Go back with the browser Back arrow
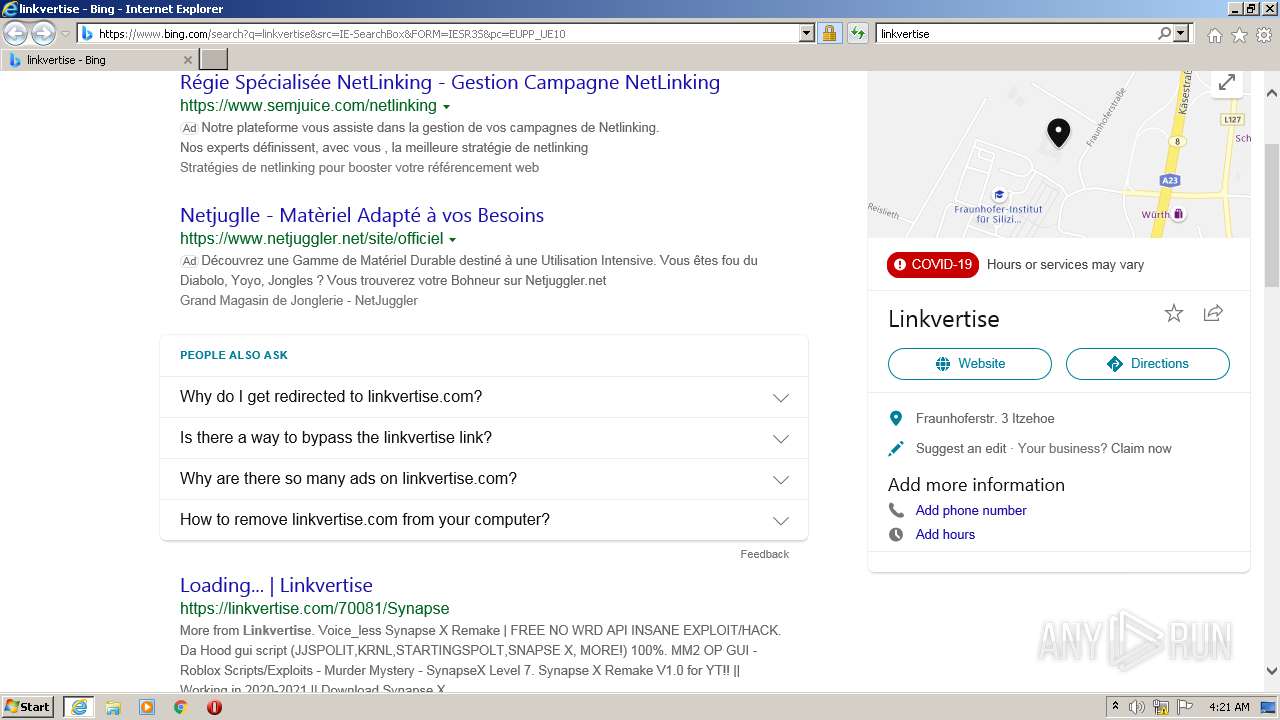Image resolution: width=1280 pixels, height=720 pixels. pyautogui.click(x=15, y=34)
